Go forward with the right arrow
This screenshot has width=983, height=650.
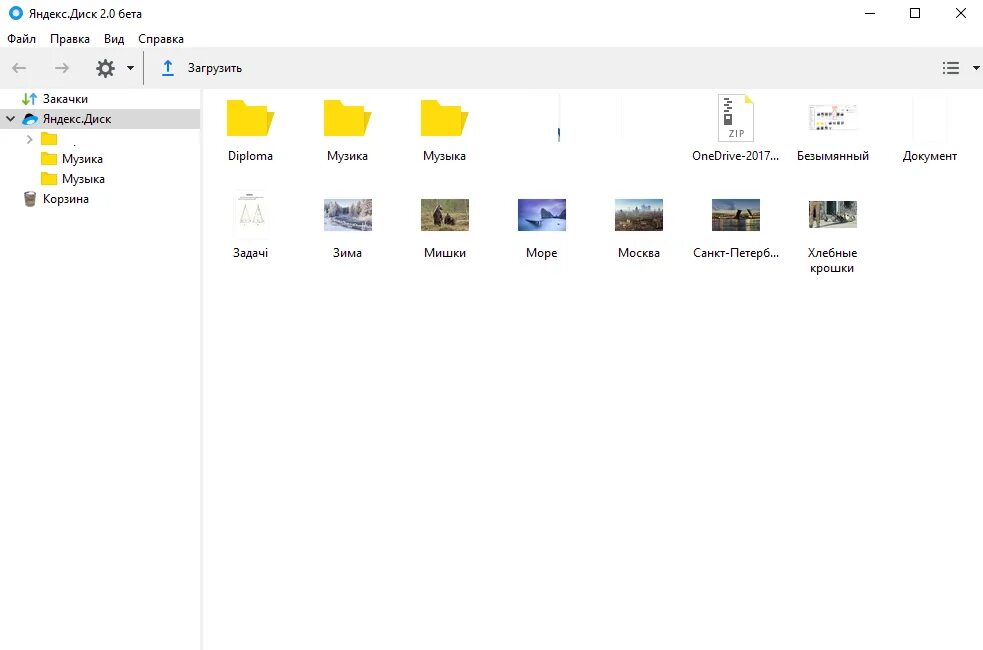61,68
